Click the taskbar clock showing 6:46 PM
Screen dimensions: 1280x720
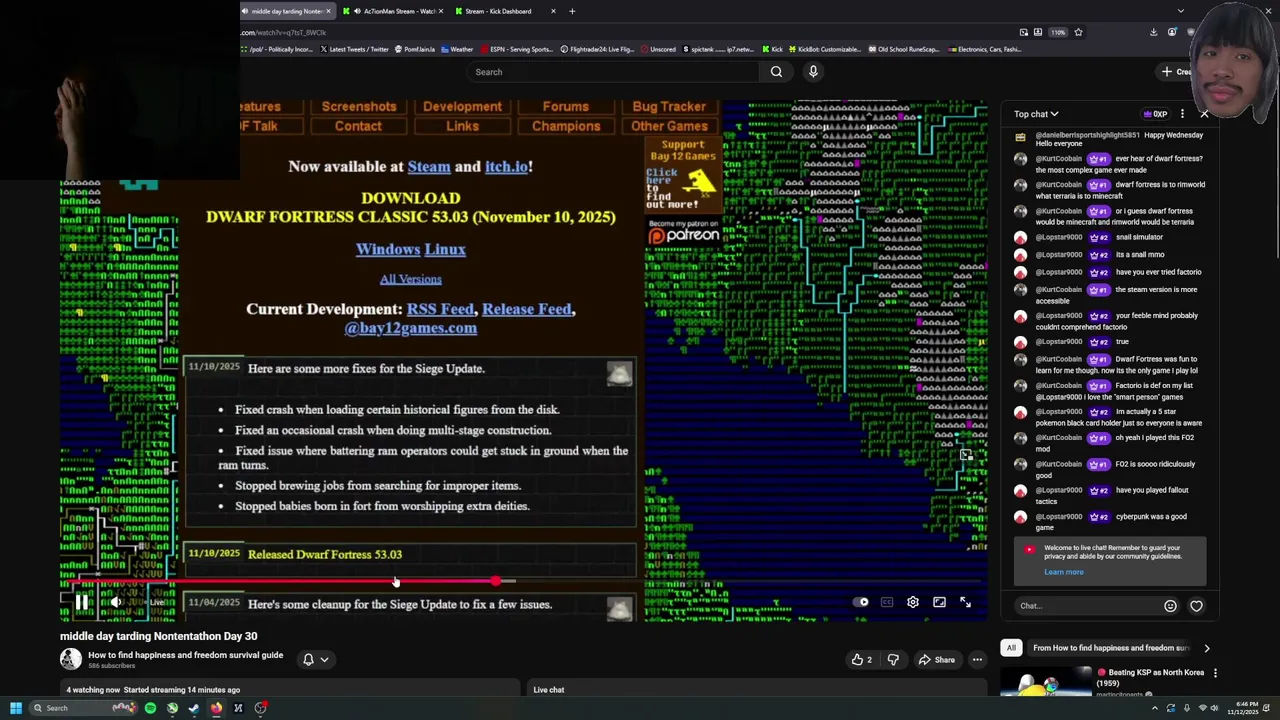tap(1241, 708)
